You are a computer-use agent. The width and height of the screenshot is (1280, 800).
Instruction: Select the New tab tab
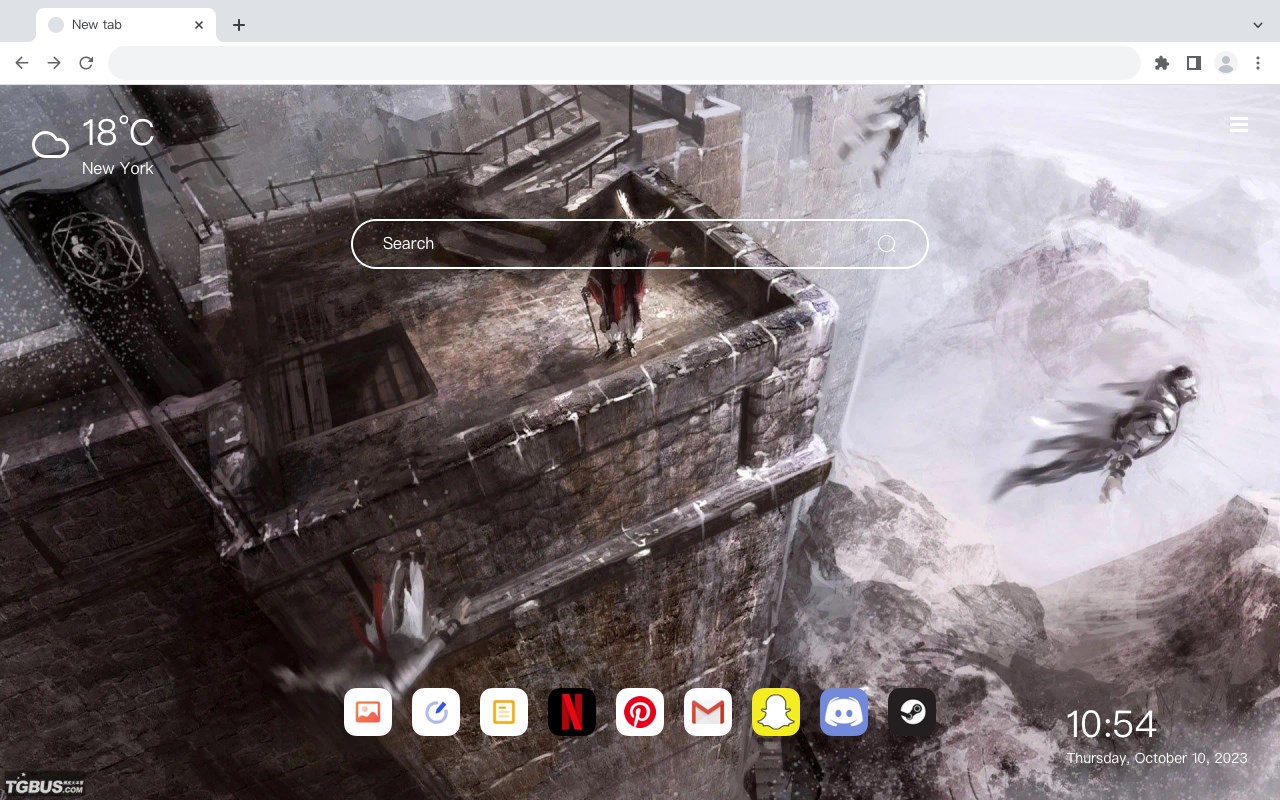pyautogui.click(x=126, y=25)
